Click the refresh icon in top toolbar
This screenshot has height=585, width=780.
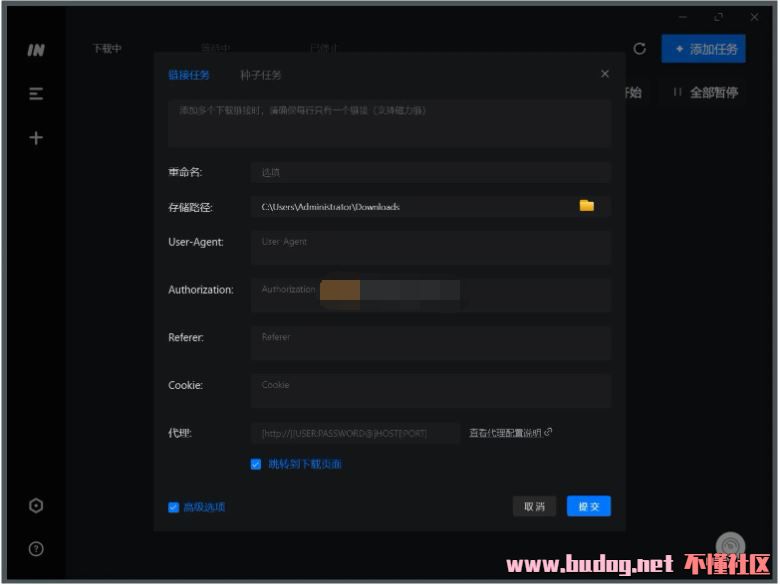(640, 48)
